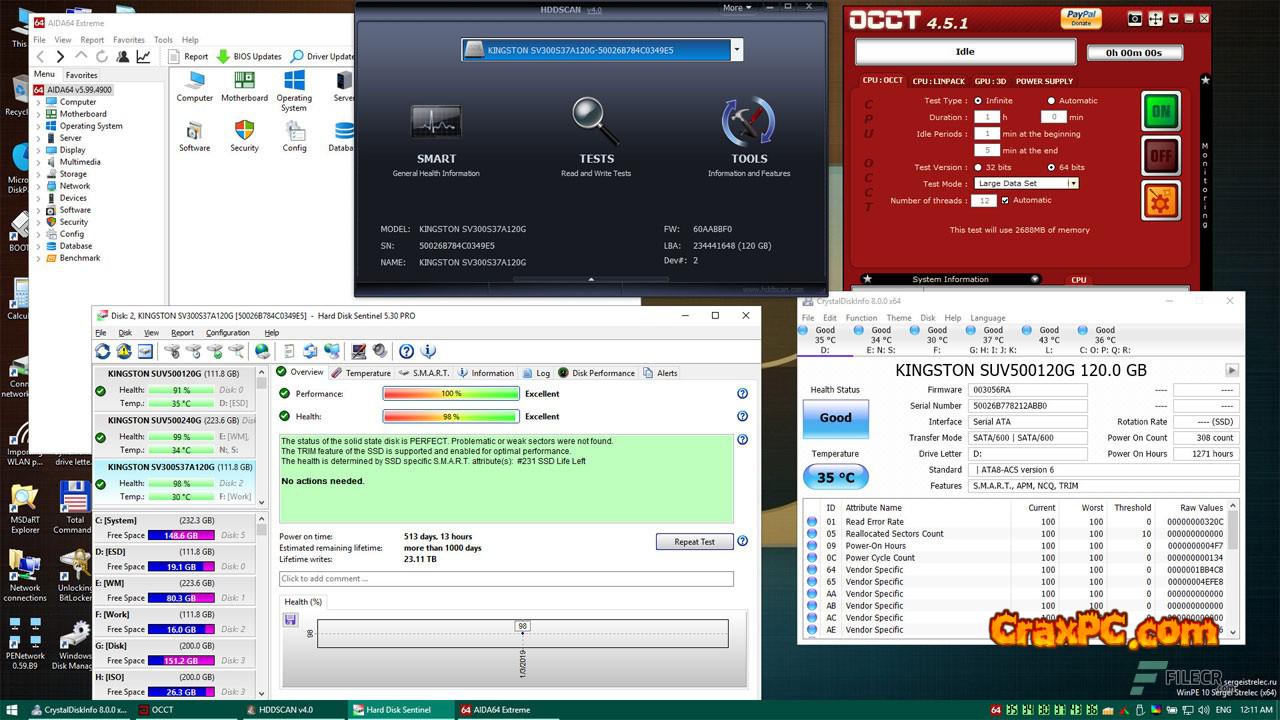This screenshot has width=1280, height=720.
Task: Expand the Test Mode Large Data Set dropdown
Action: click(1072, 184)
